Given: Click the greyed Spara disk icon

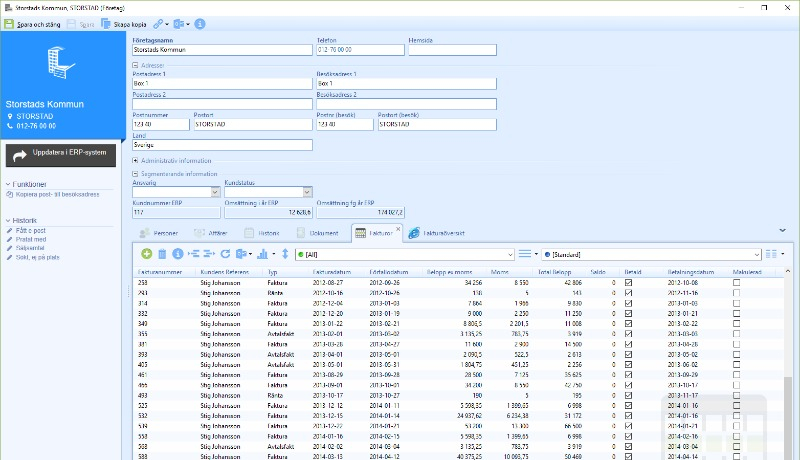Looking at the screenshot, I should pos(71,24).
